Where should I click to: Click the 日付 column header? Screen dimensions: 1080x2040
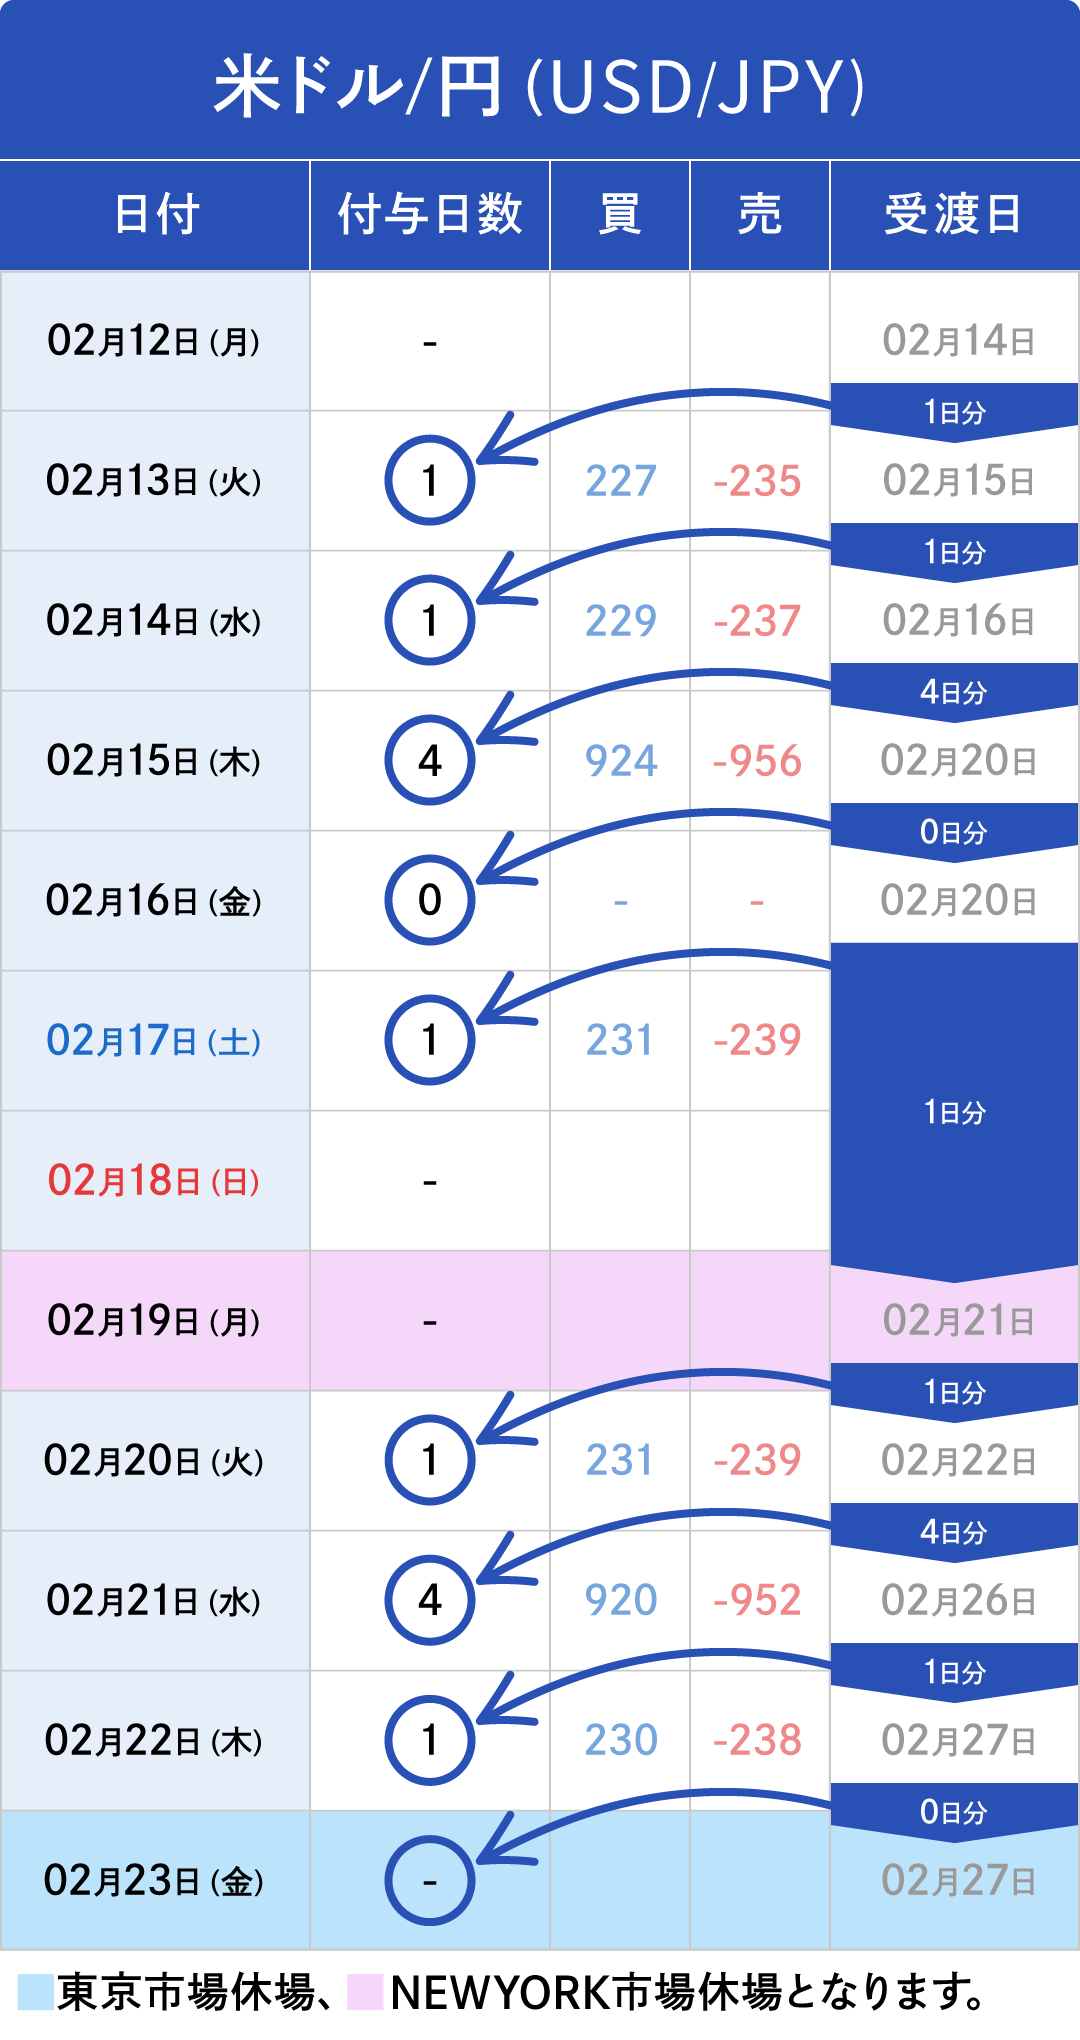tap(155, 215)
